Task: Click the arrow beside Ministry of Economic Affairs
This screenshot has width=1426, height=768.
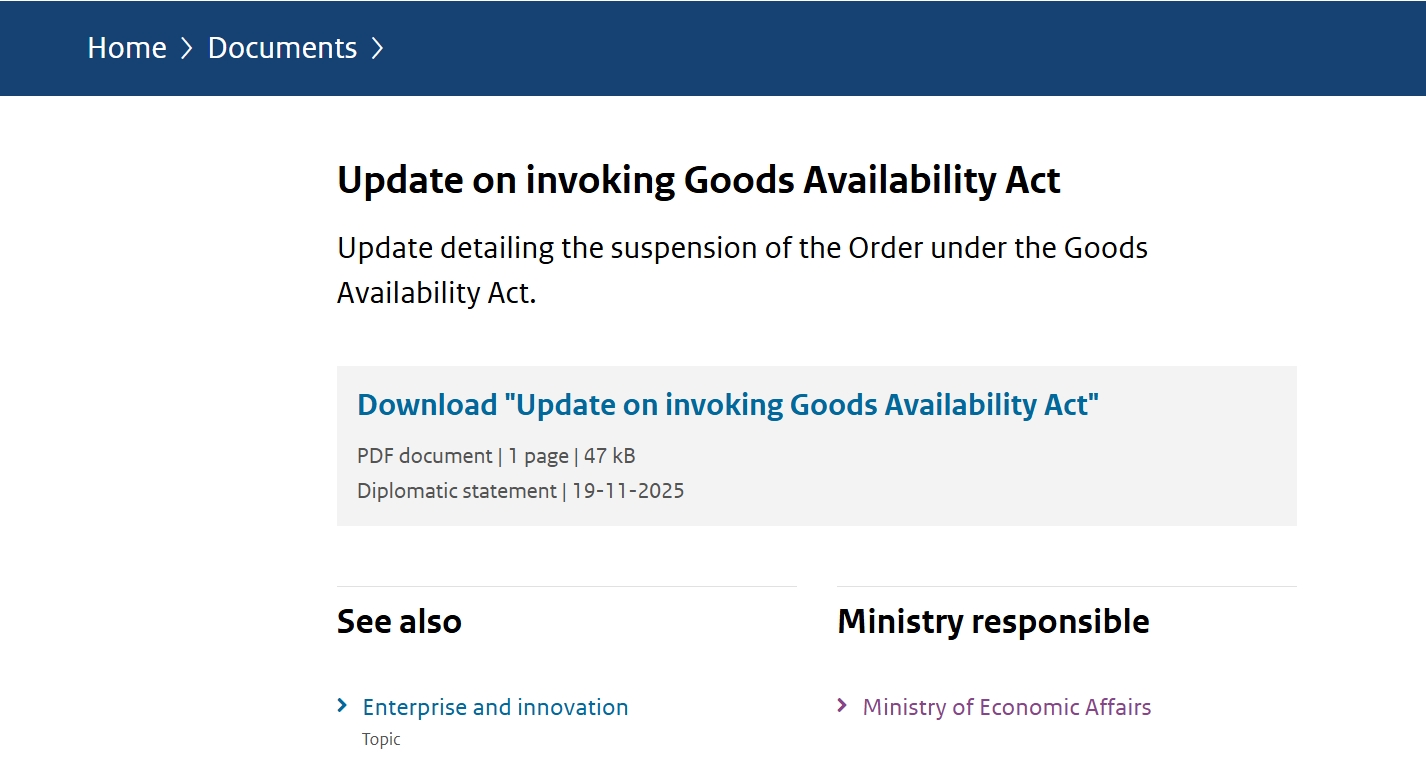Action: click(843, 706)
